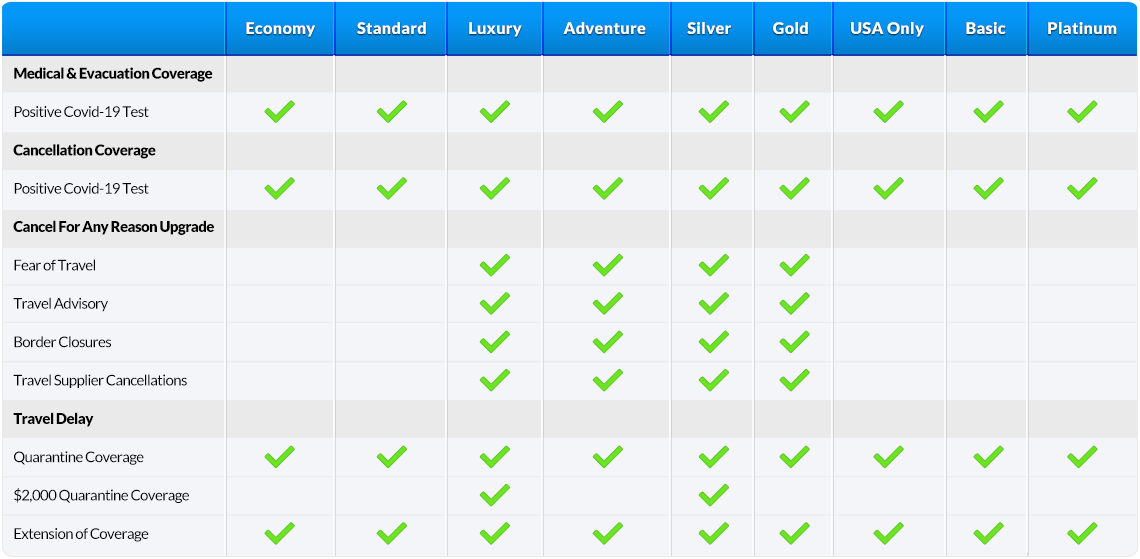The image size is (1140, 559).
Task: Click Basic plan's cancellation Positive Covid-19 checkmark
Action: (988, 188)
